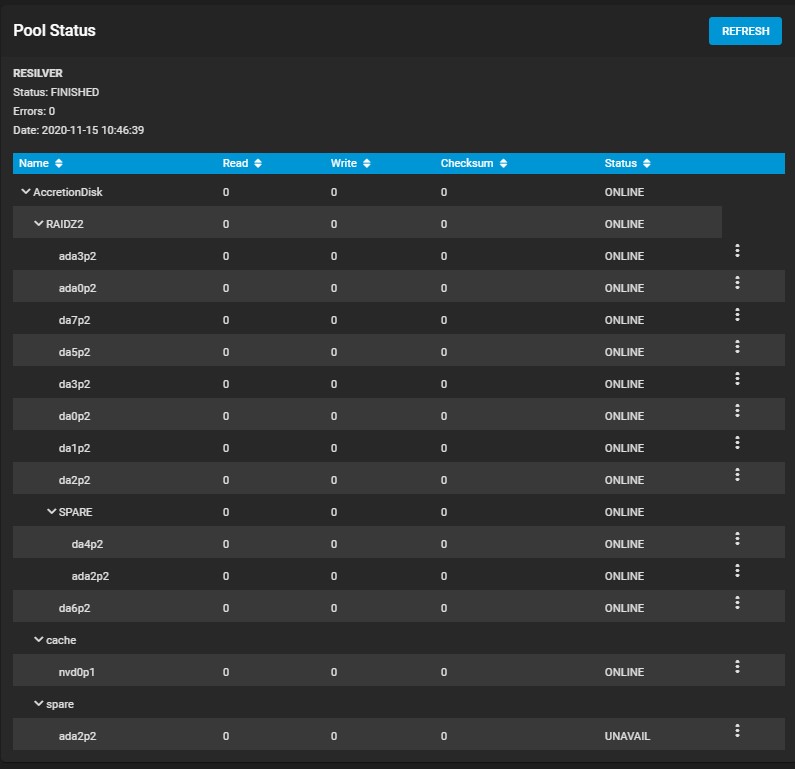Click ONLINE status of uppercase SPARE row
This screenshot has width=795, height=769.
[624, 512]
